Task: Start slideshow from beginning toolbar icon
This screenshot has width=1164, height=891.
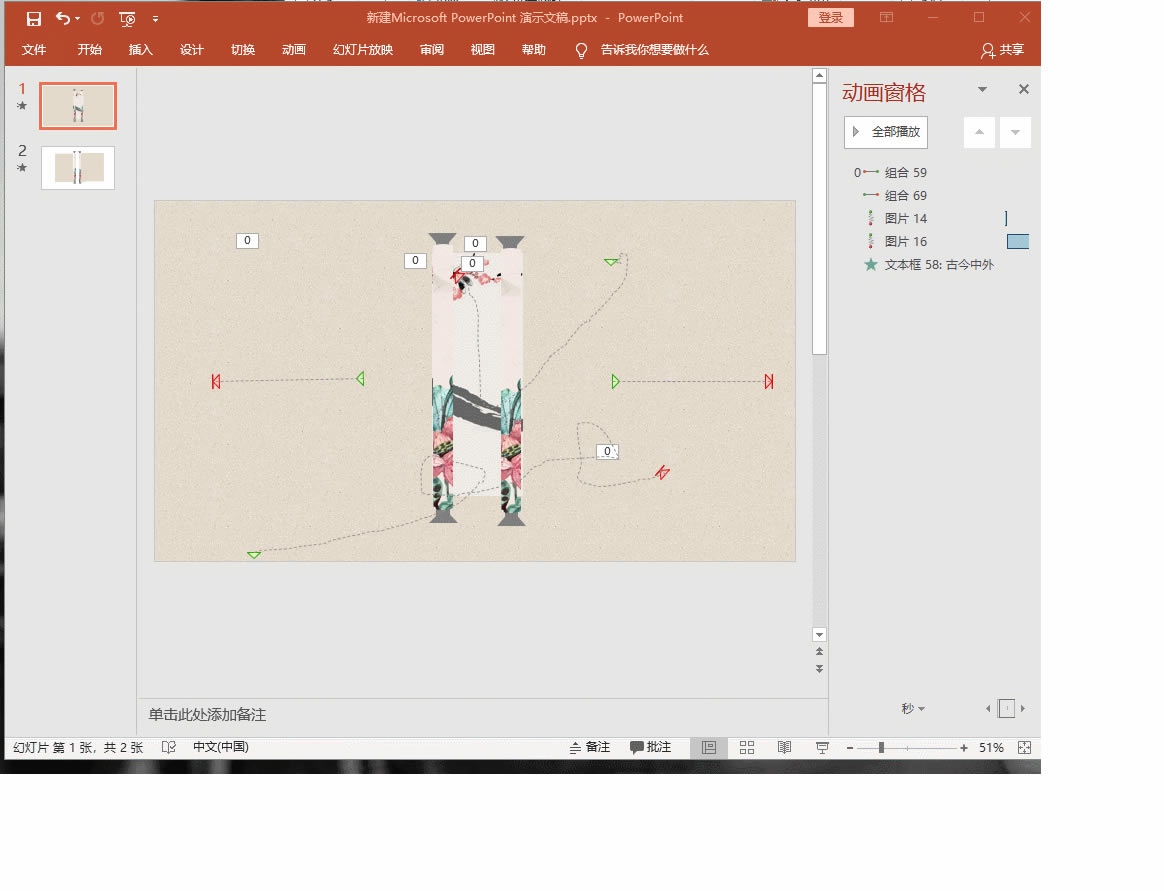Action: pyautogui.click(x=127, y=18)
